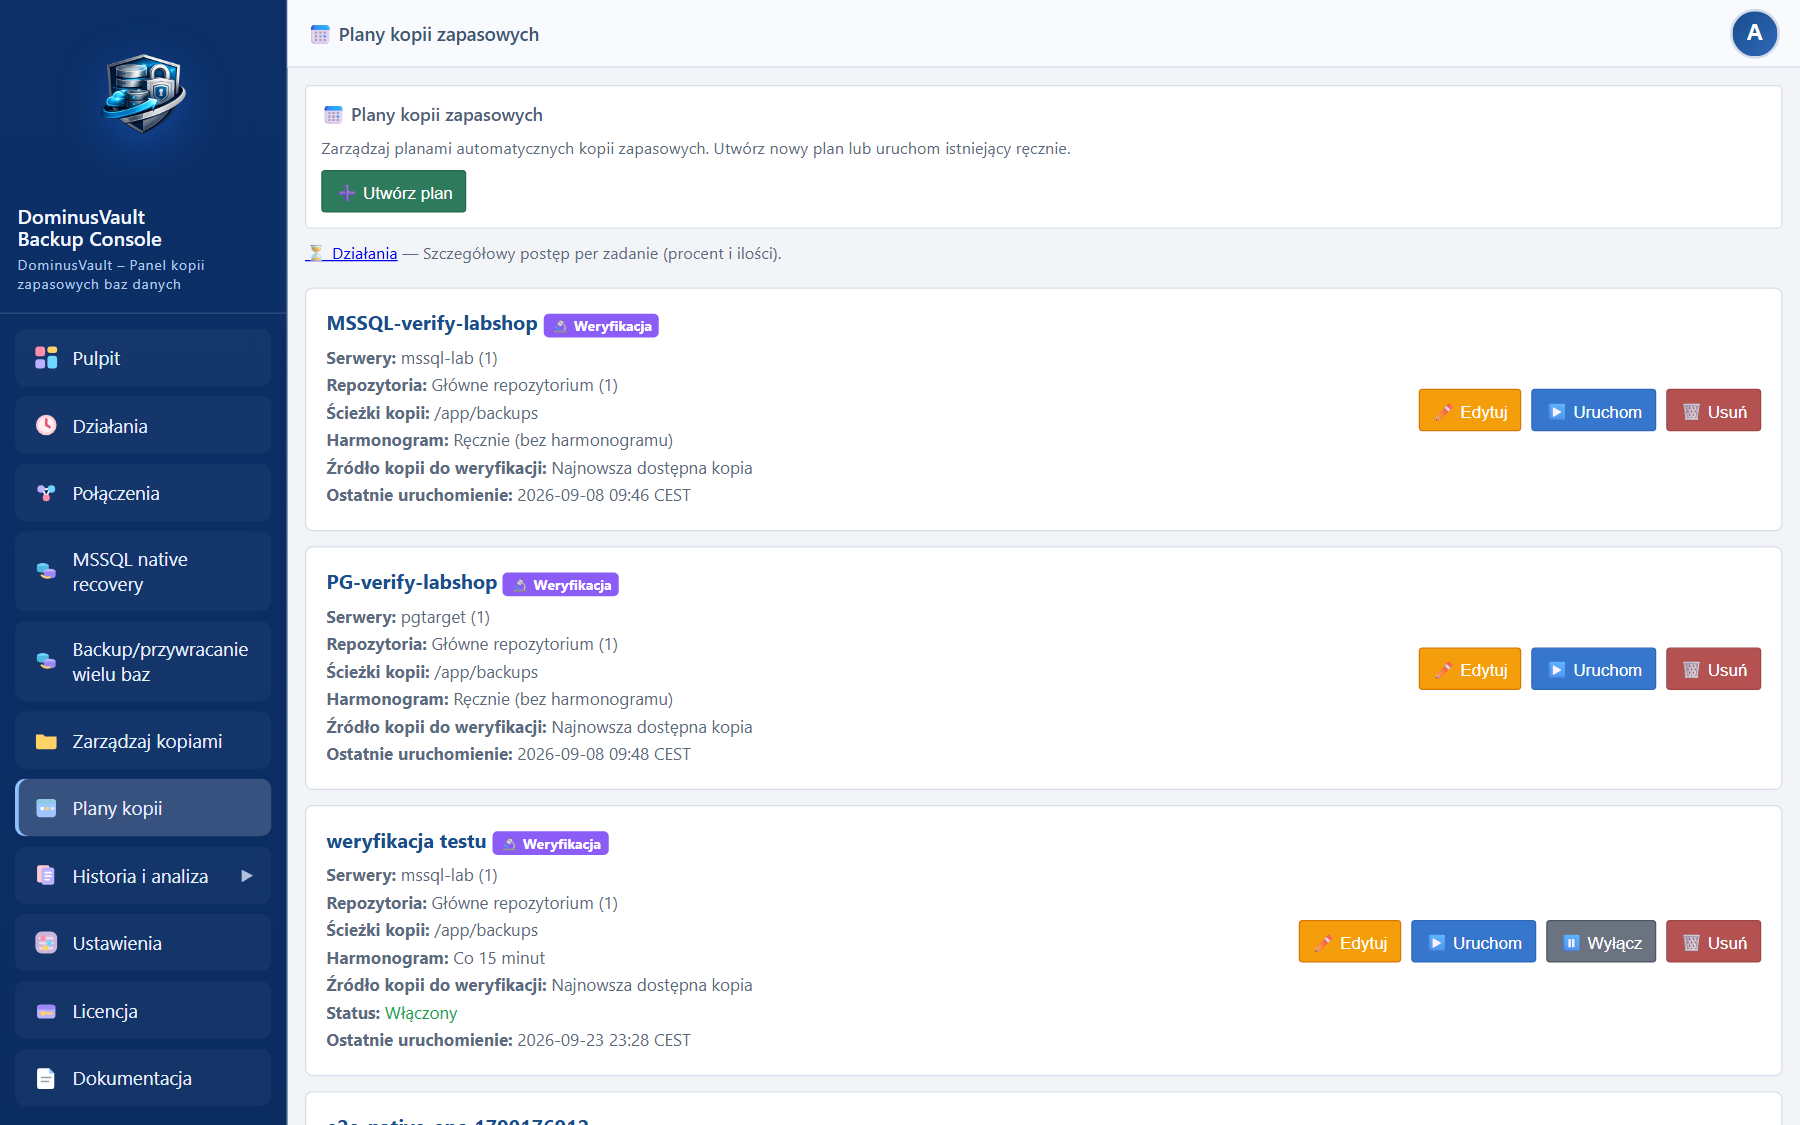Image resolution: width=1800 pixels, height=1125 pixels.
Task: Delete the PG-verify-labshop plan
Action: (x=1714, y=669)
